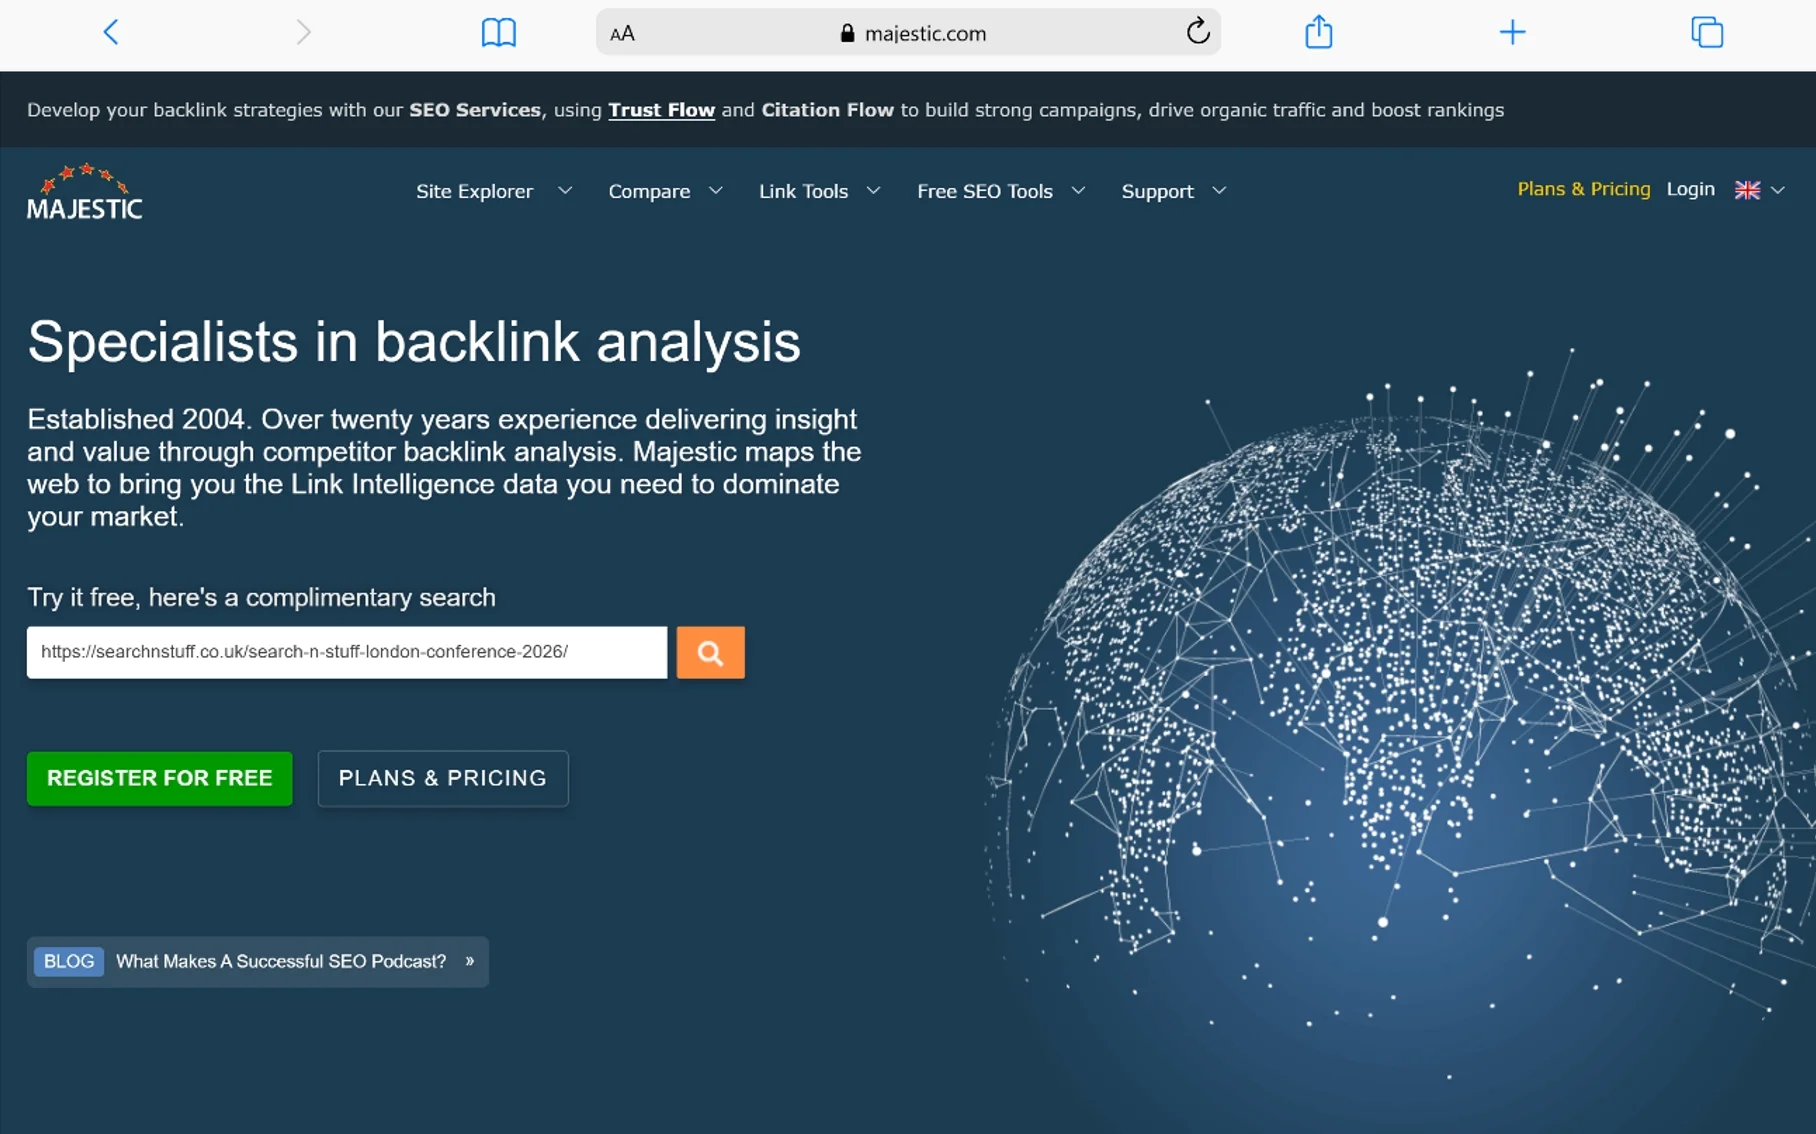
Task: Open the Link Tools menu
Action: [x=803, y=191]
